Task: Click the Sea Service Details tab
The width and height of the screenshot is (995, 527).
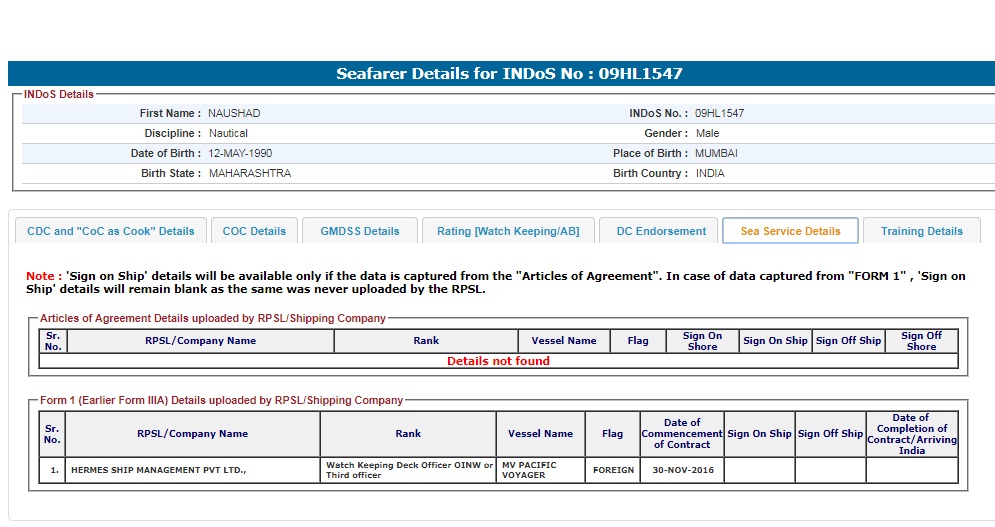Action: coord(790,231)
